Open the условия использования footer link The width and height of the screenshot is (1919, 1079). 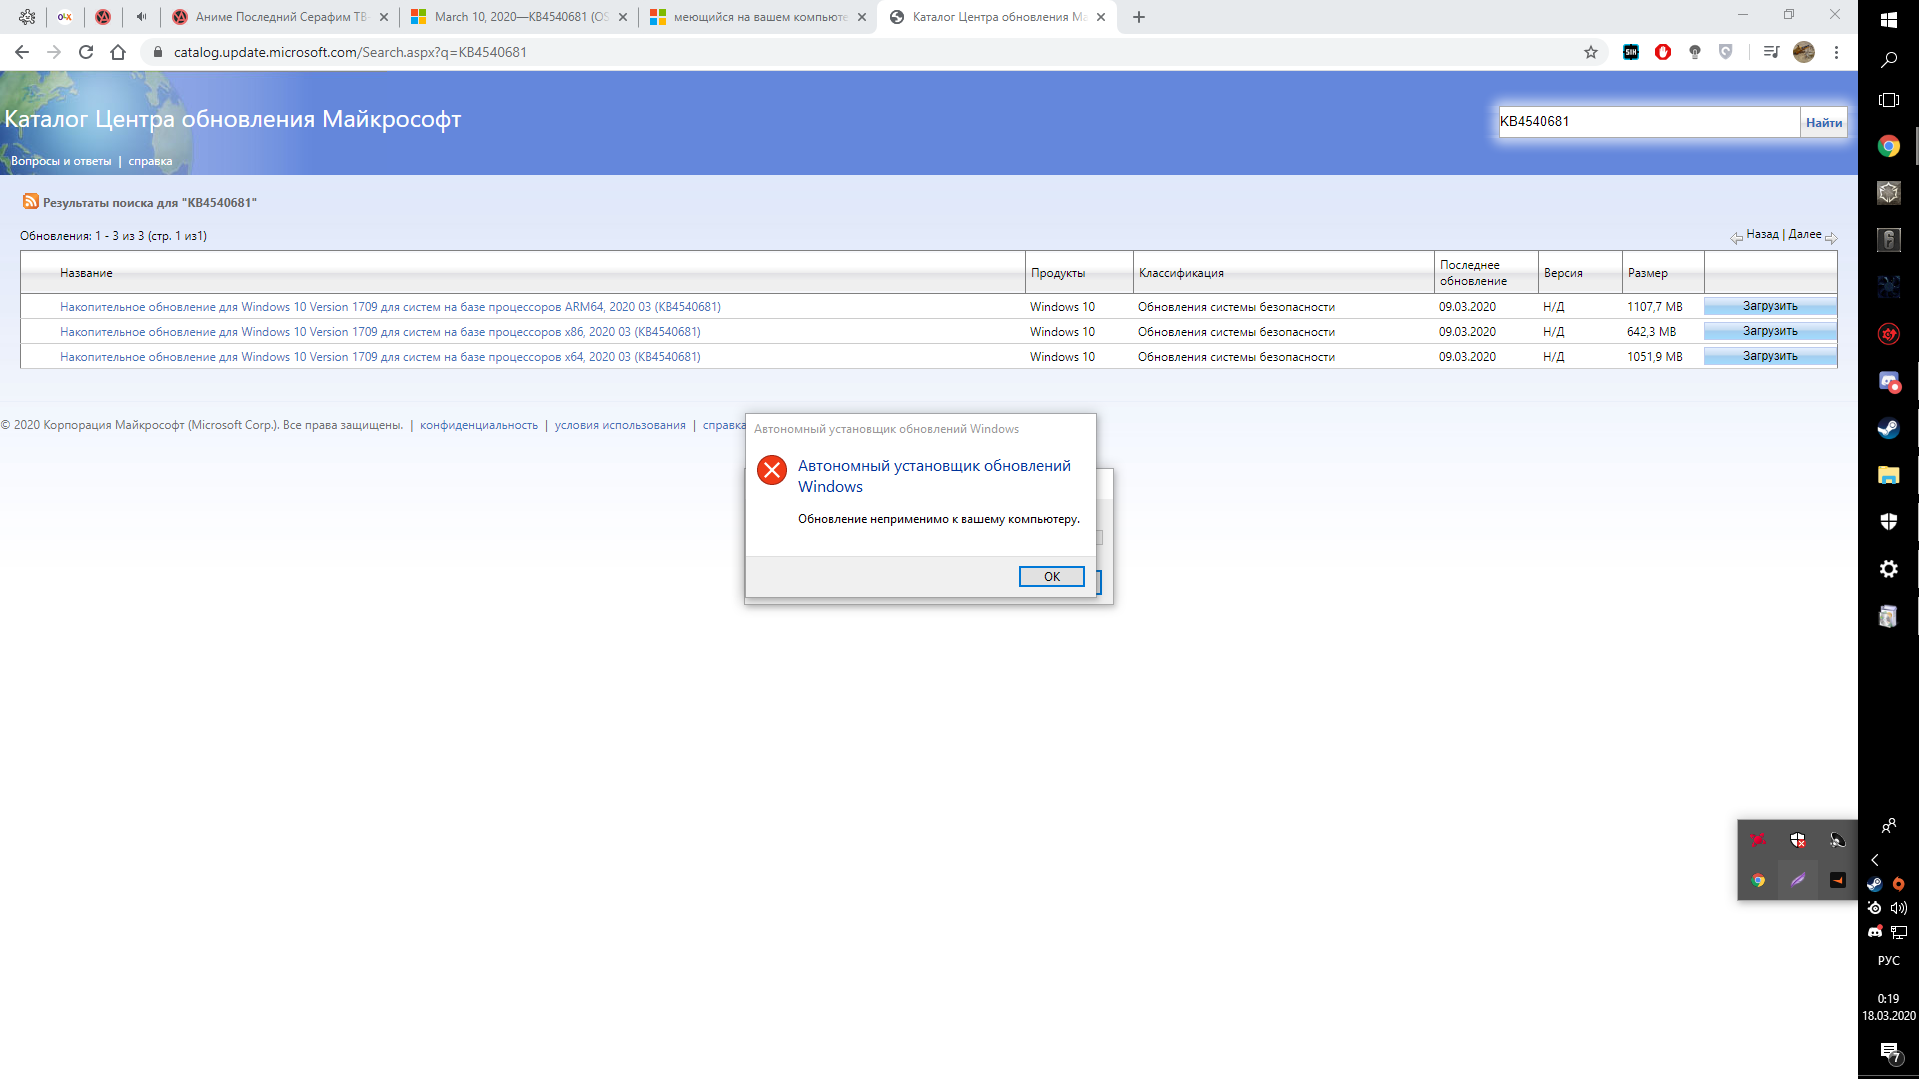pos(620,425)
